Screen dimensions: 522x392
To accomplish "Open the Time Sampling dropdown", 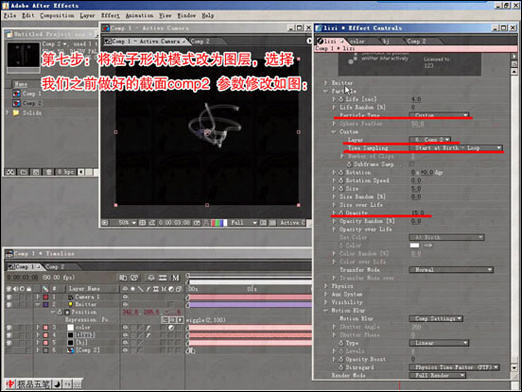I will [456, 148].
